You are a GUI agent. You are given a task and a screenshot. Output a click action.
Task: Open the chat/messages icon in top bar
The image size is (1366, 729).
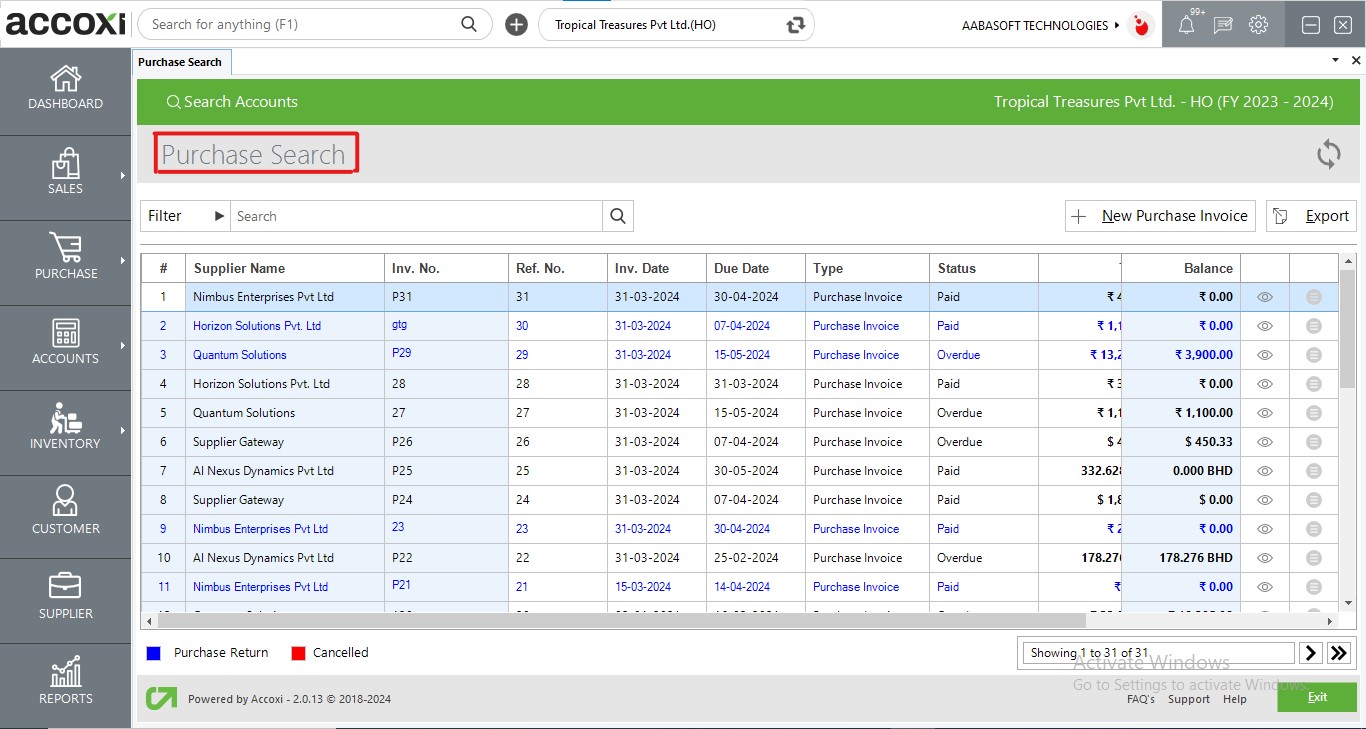coord(1223,24)
